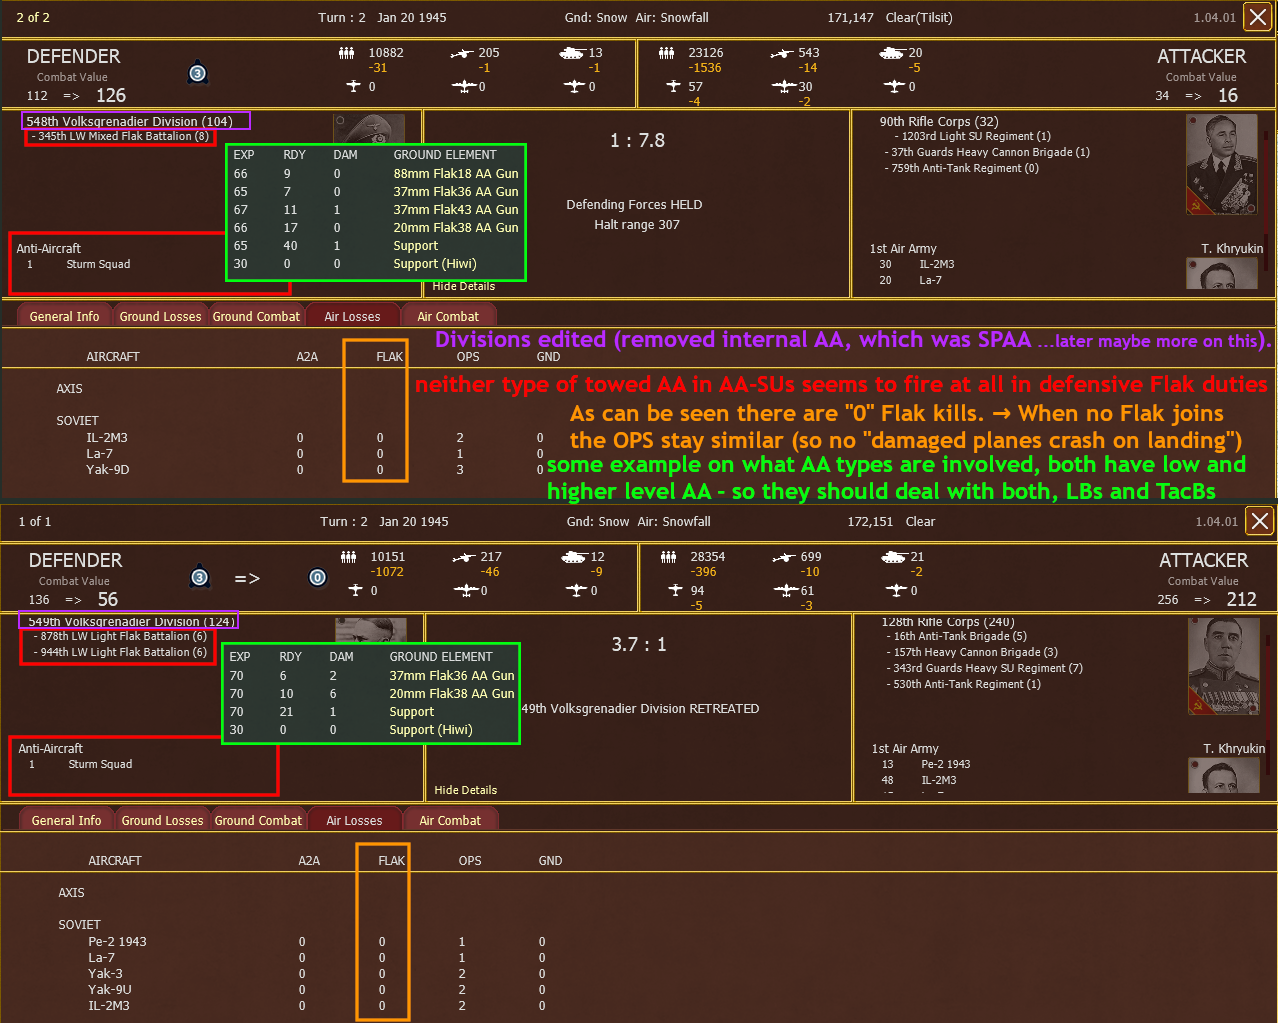Open Ground Losses tab in upper report
1278x1023 pixels.
click(x=160, y=316)
